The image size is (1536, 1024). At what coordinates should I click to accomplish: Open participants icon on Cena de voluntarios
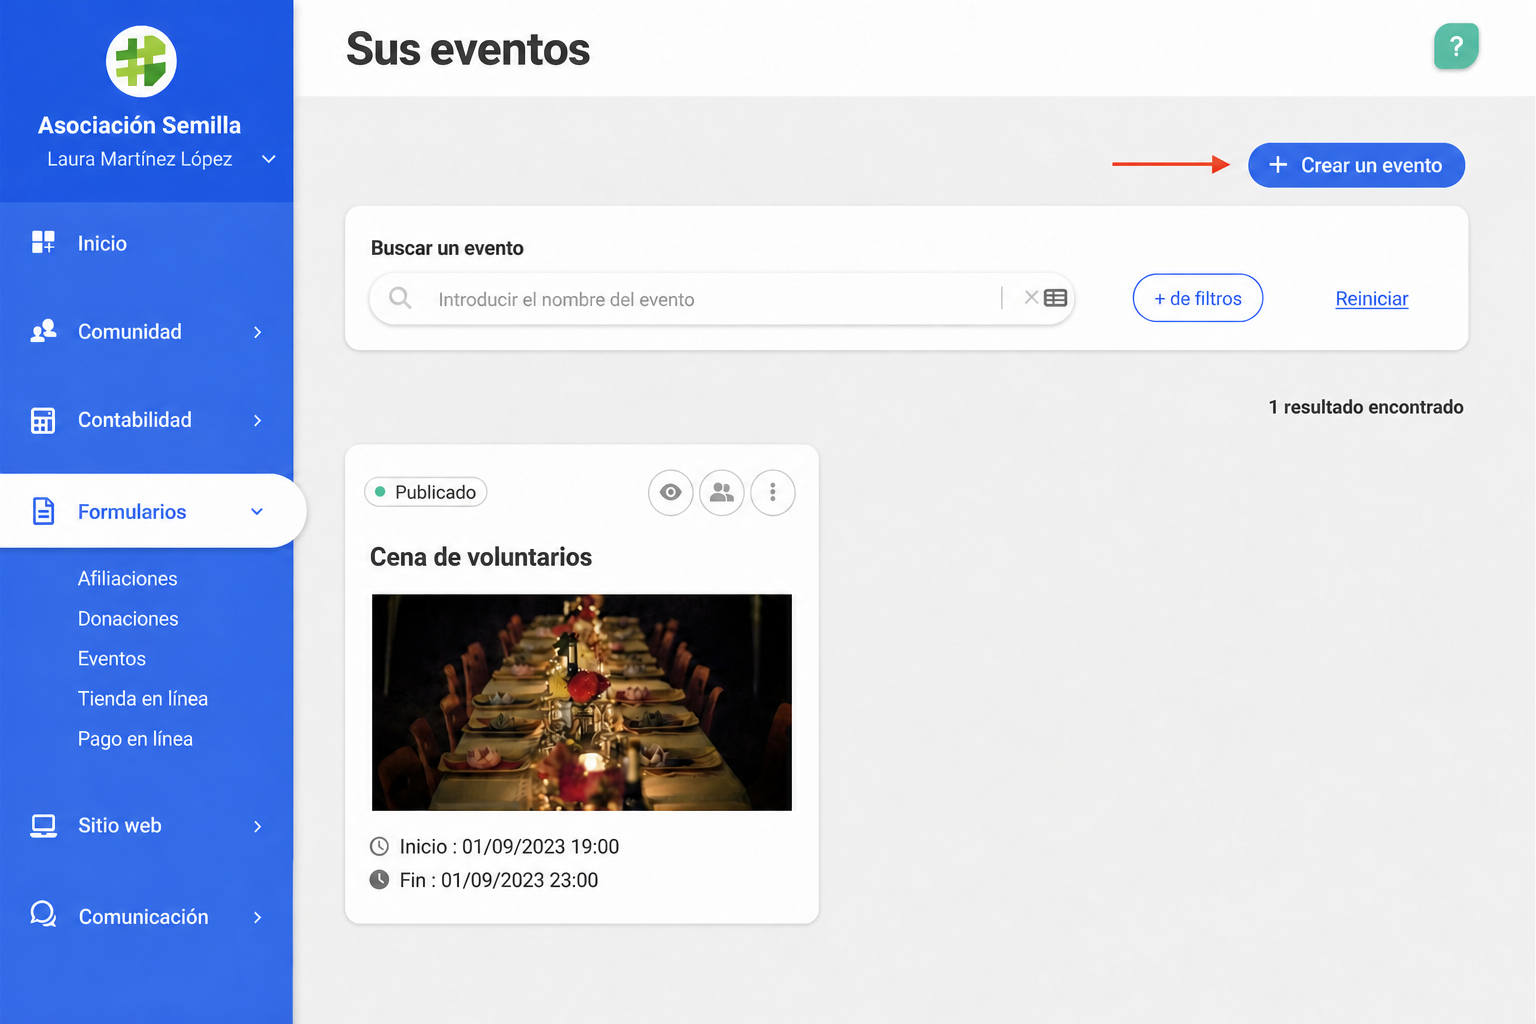pos(722,493)
